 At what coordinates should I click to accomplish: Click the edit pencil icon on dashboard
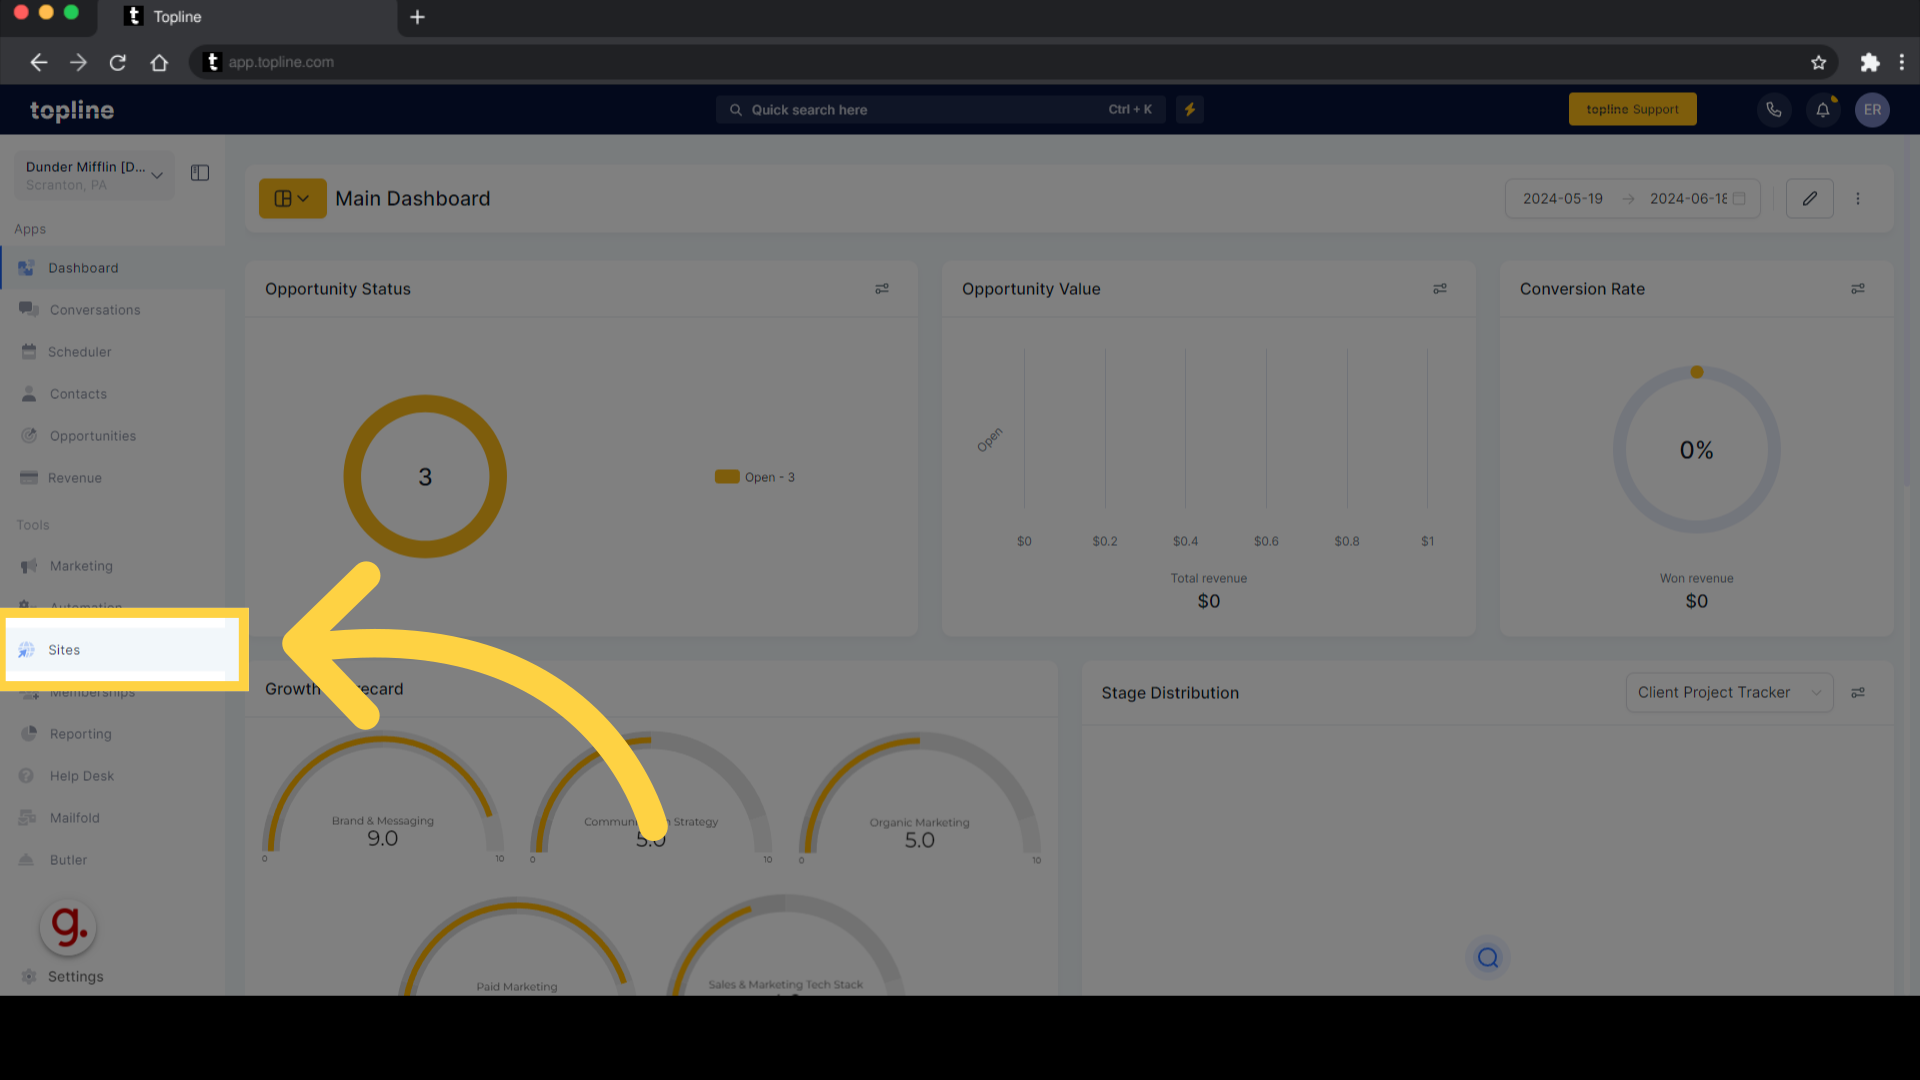click(x=1811, y=196)
